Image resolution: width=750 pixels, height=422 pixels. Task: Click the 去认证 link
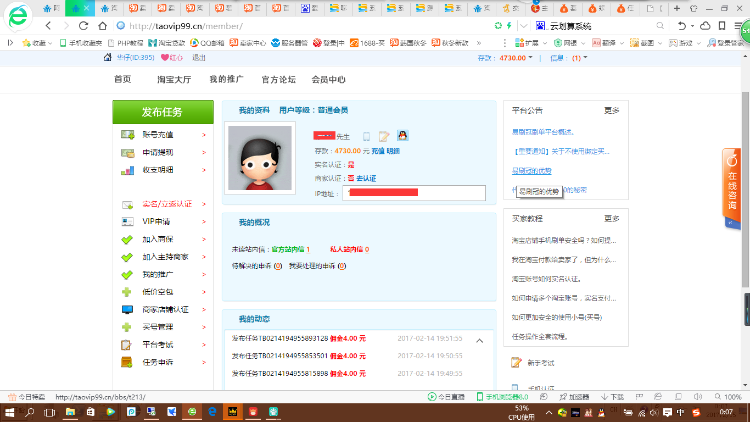pyautogui.click(x=366, y=178)
